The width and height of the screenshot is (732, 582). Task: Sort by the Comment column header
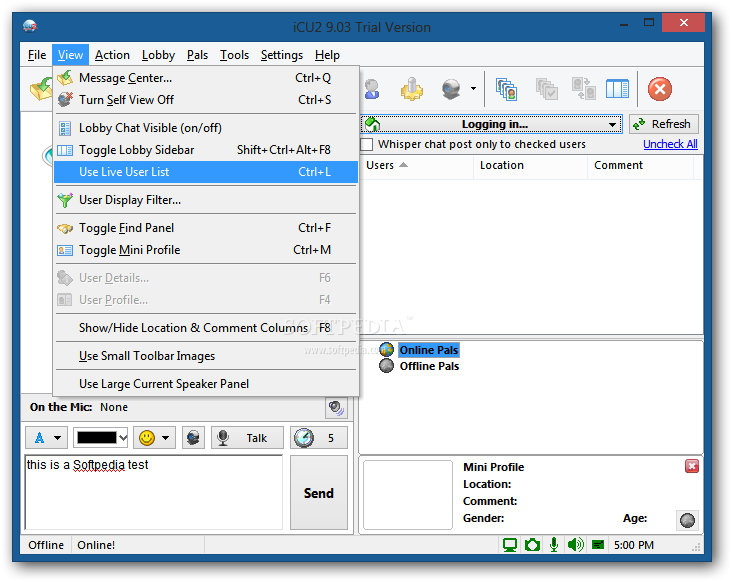(x=640, y=165)
